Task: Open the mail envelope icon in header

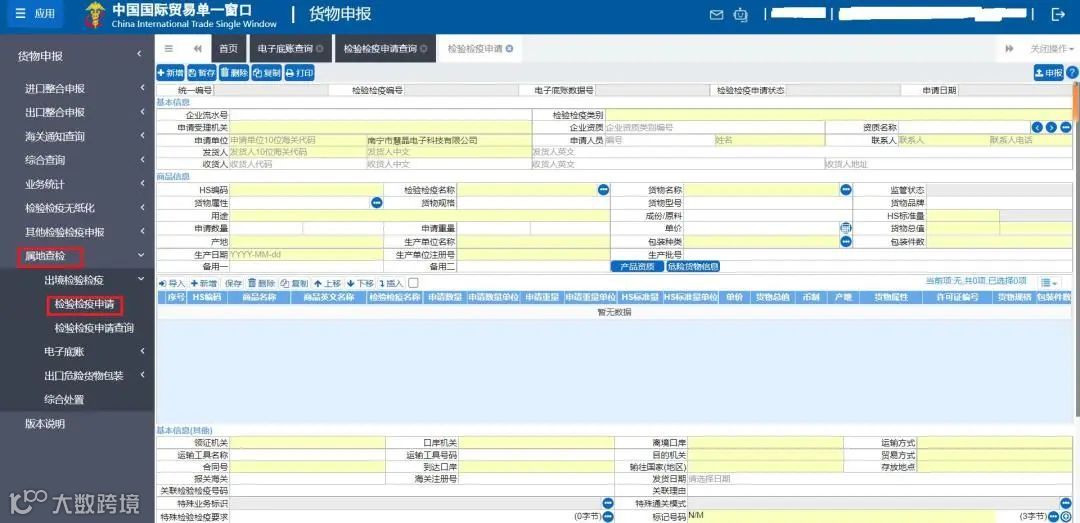Action: coord(716,14)
